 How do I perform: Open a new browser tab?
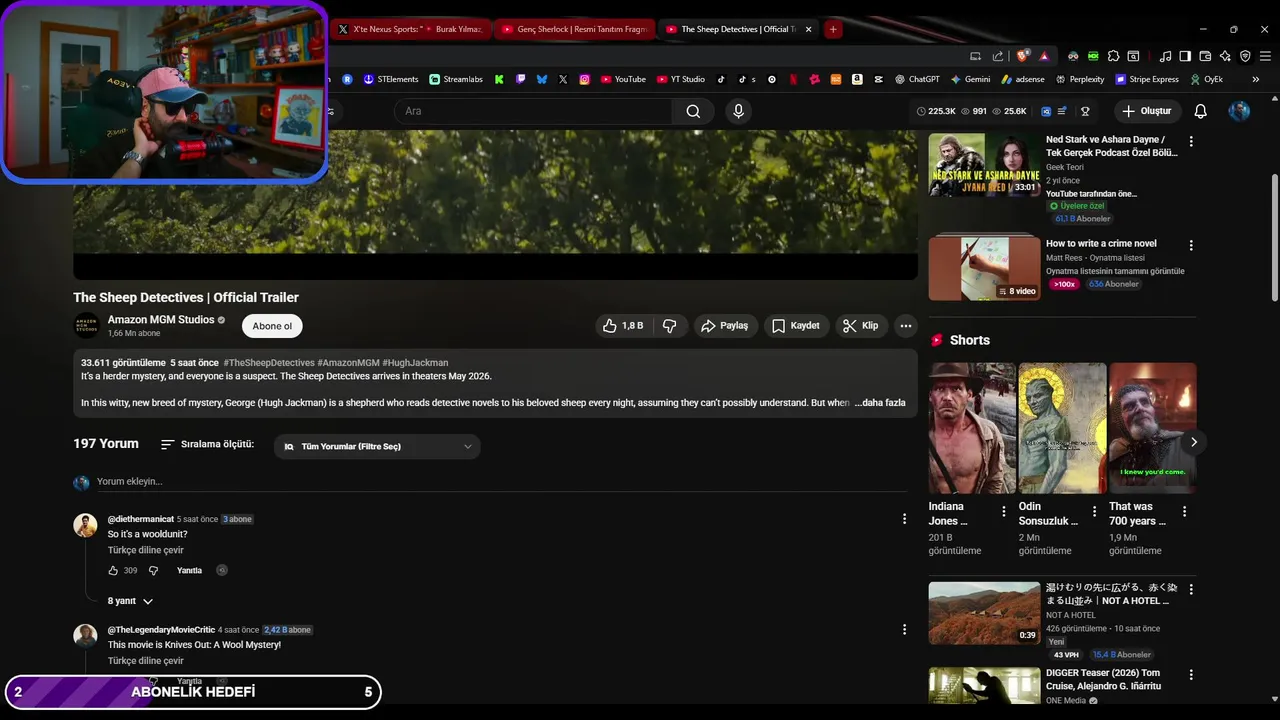tap(833, 29)
